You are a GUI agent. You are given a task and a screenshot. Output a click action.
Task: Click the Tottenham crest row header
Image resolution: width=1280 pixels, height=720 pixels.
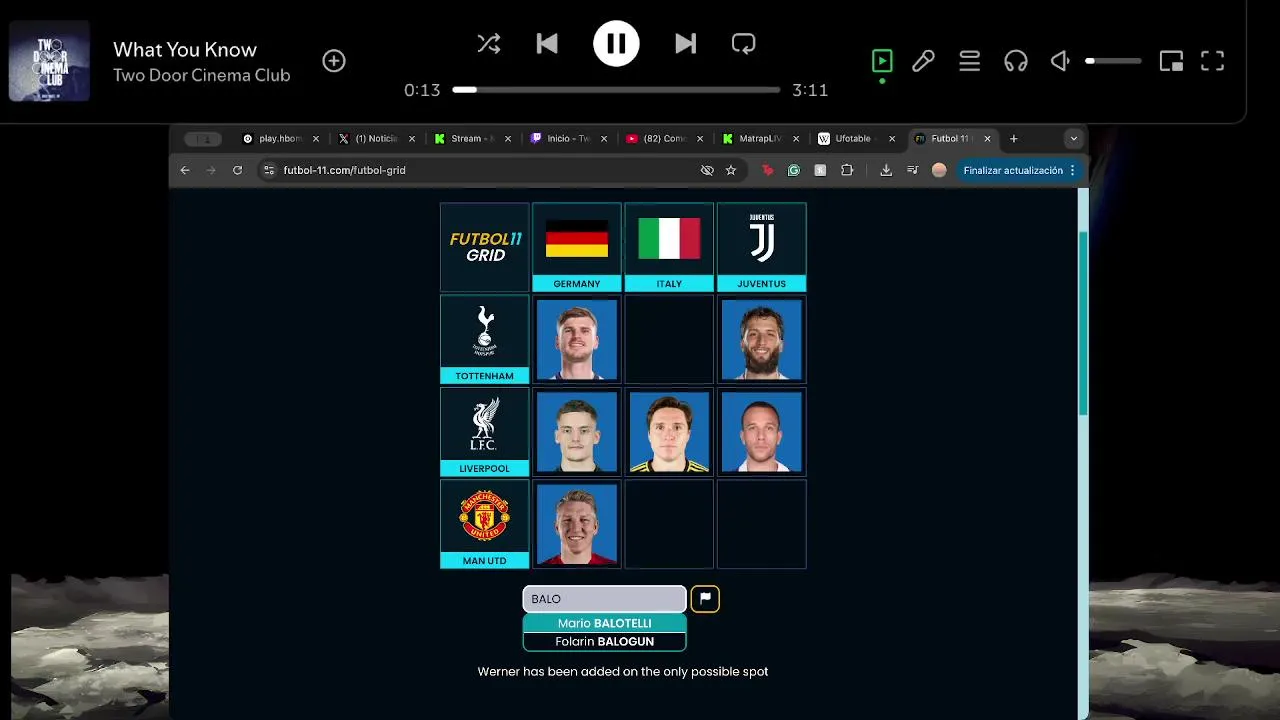click(485, 339)
